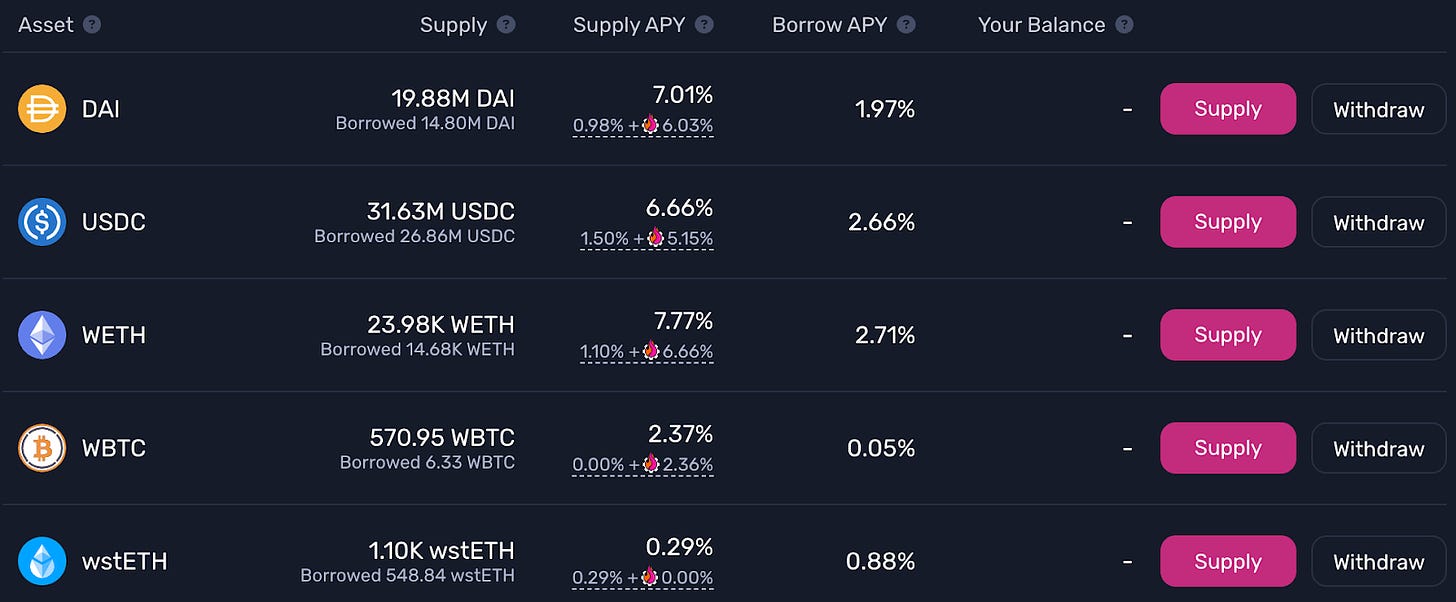Screen dimensions: 1456x602
Task: Click Withdraw button in the DAI row
Action: click(x=1378, y=109)
